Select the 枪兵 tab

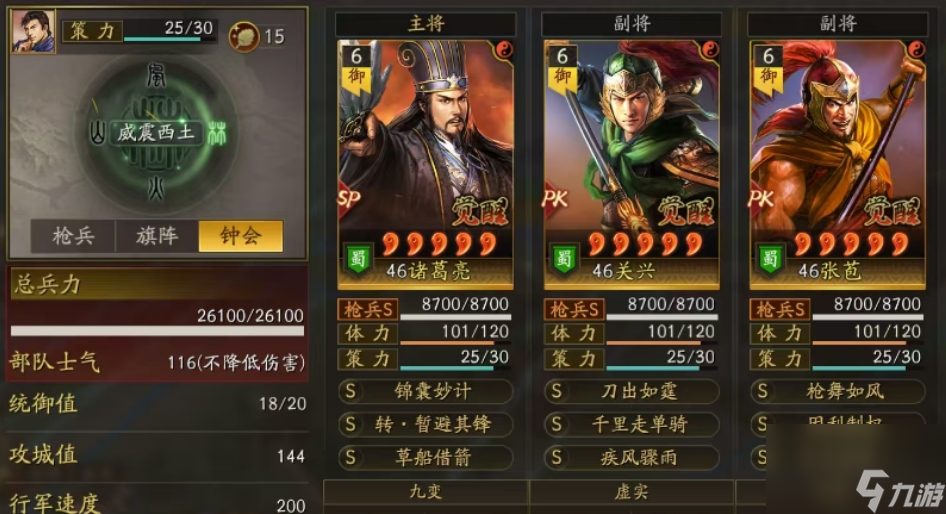tap(73, 236)
